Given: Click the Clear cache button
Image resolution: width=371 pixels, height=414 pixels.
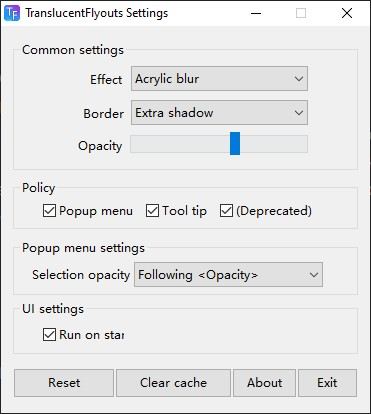Looking at the screenshot, I should [173, 383].
